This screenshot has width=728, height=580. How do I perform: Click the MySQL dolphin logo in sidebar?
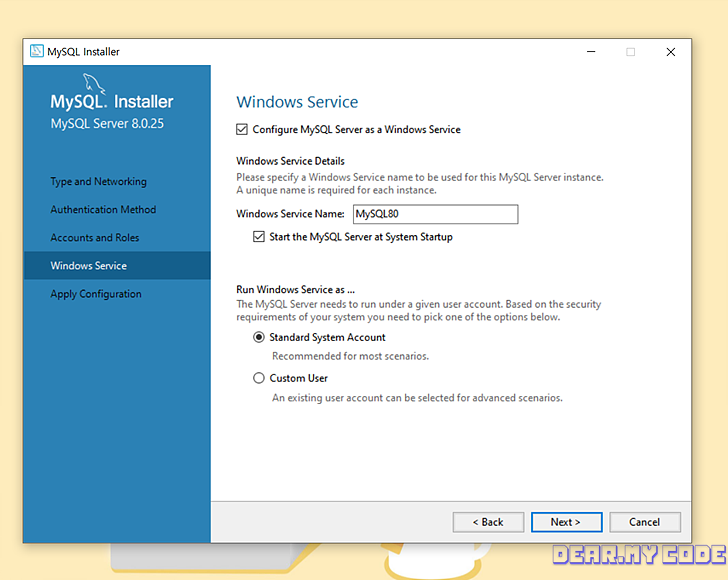[x=94, y=84]
